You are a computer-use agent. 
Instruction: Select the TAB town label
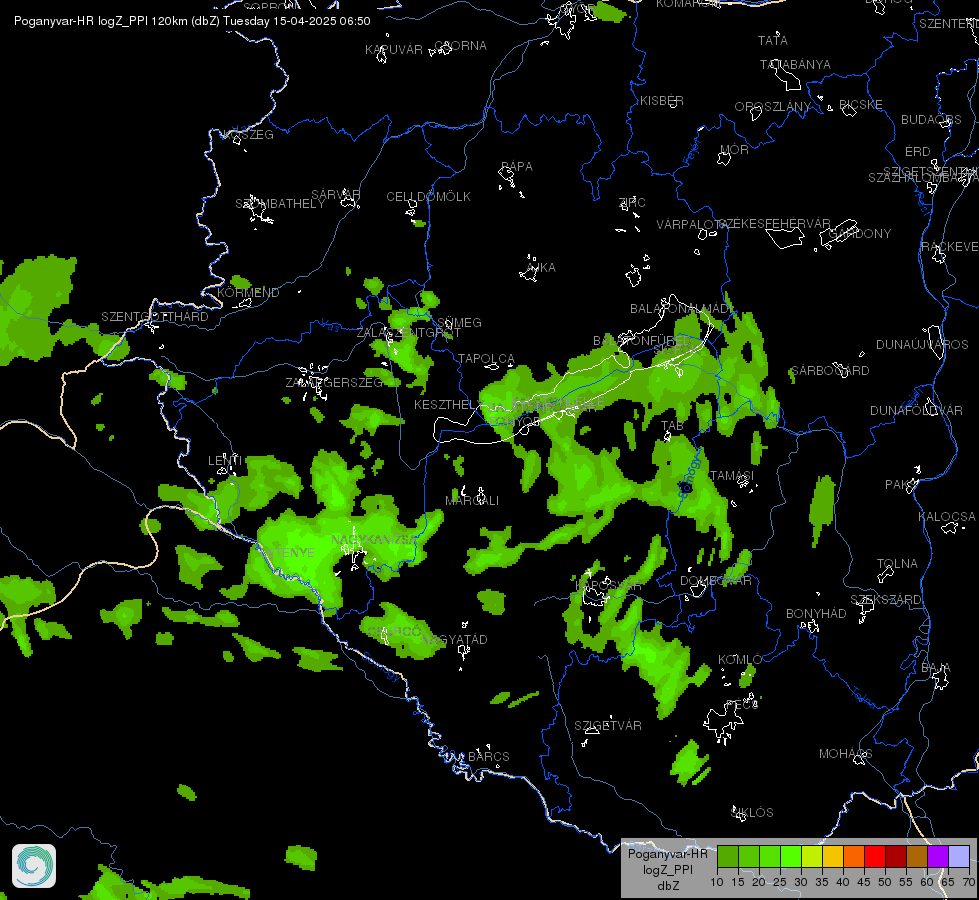672,425
